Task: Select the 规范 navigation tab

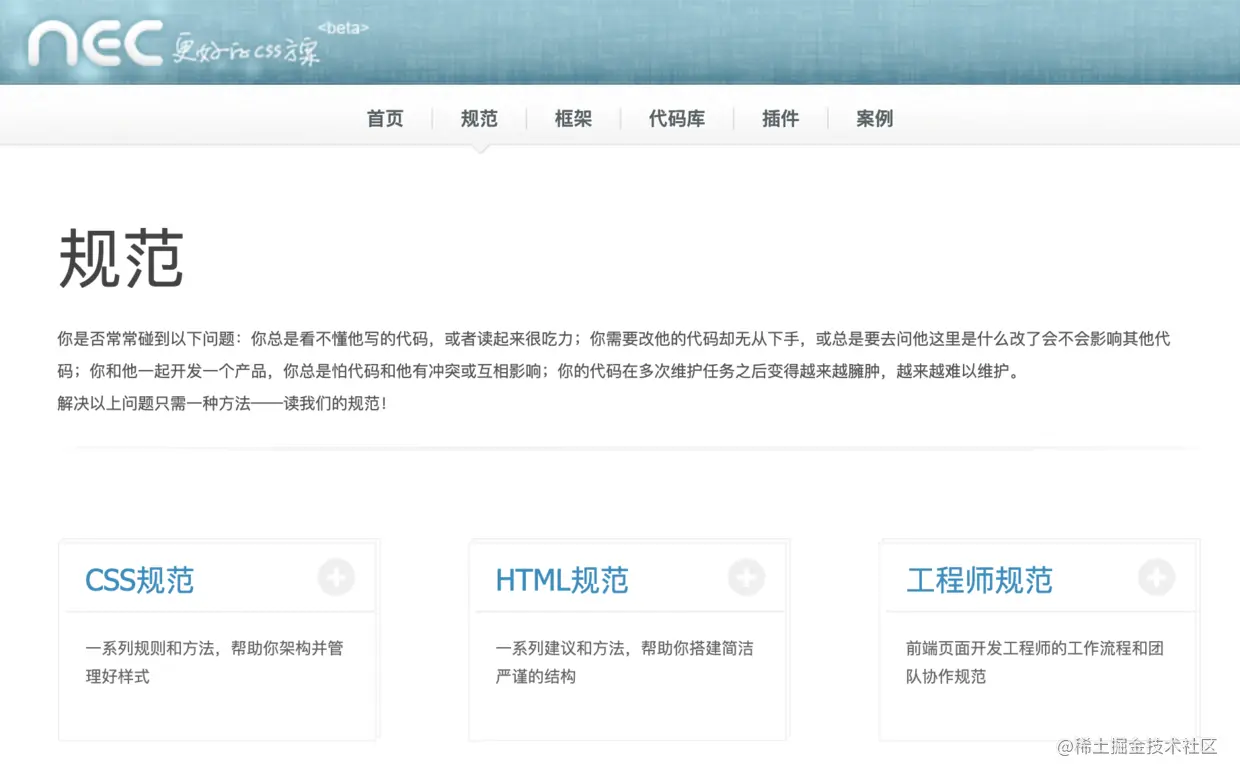Action: coord(479,119)
